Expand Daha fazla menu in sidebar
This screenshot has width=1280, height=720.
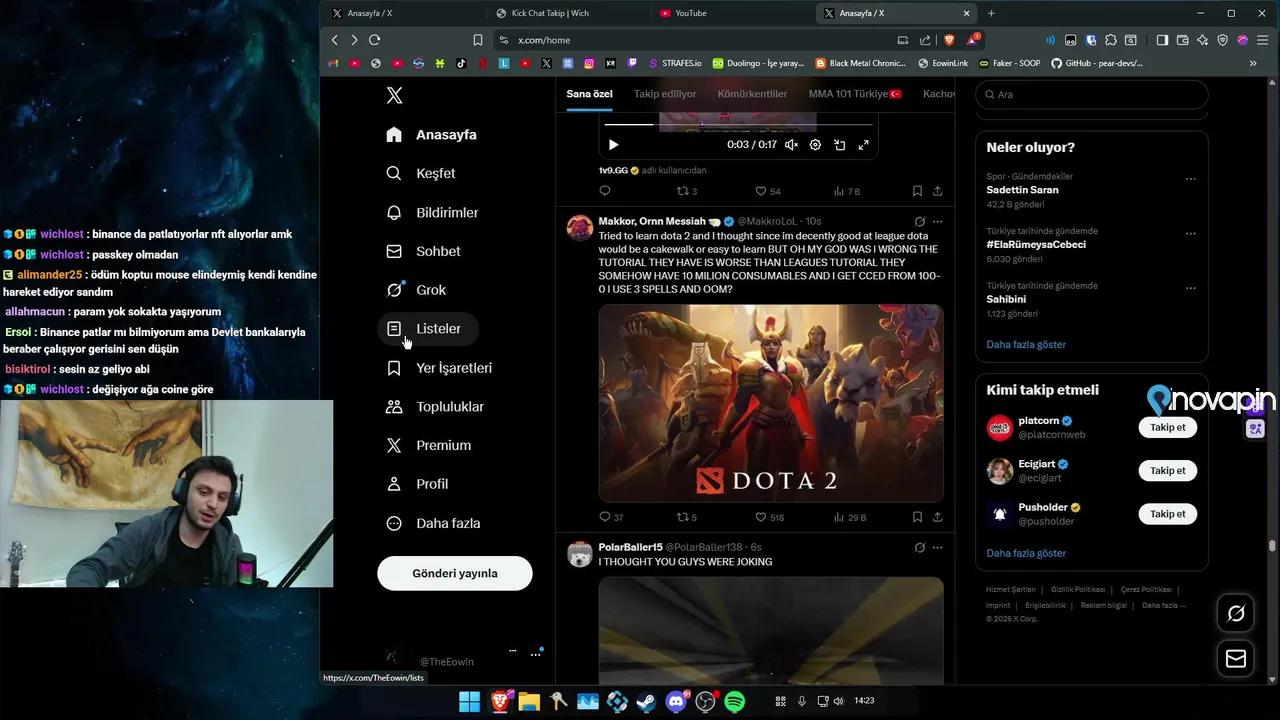(x=433, y=523)
